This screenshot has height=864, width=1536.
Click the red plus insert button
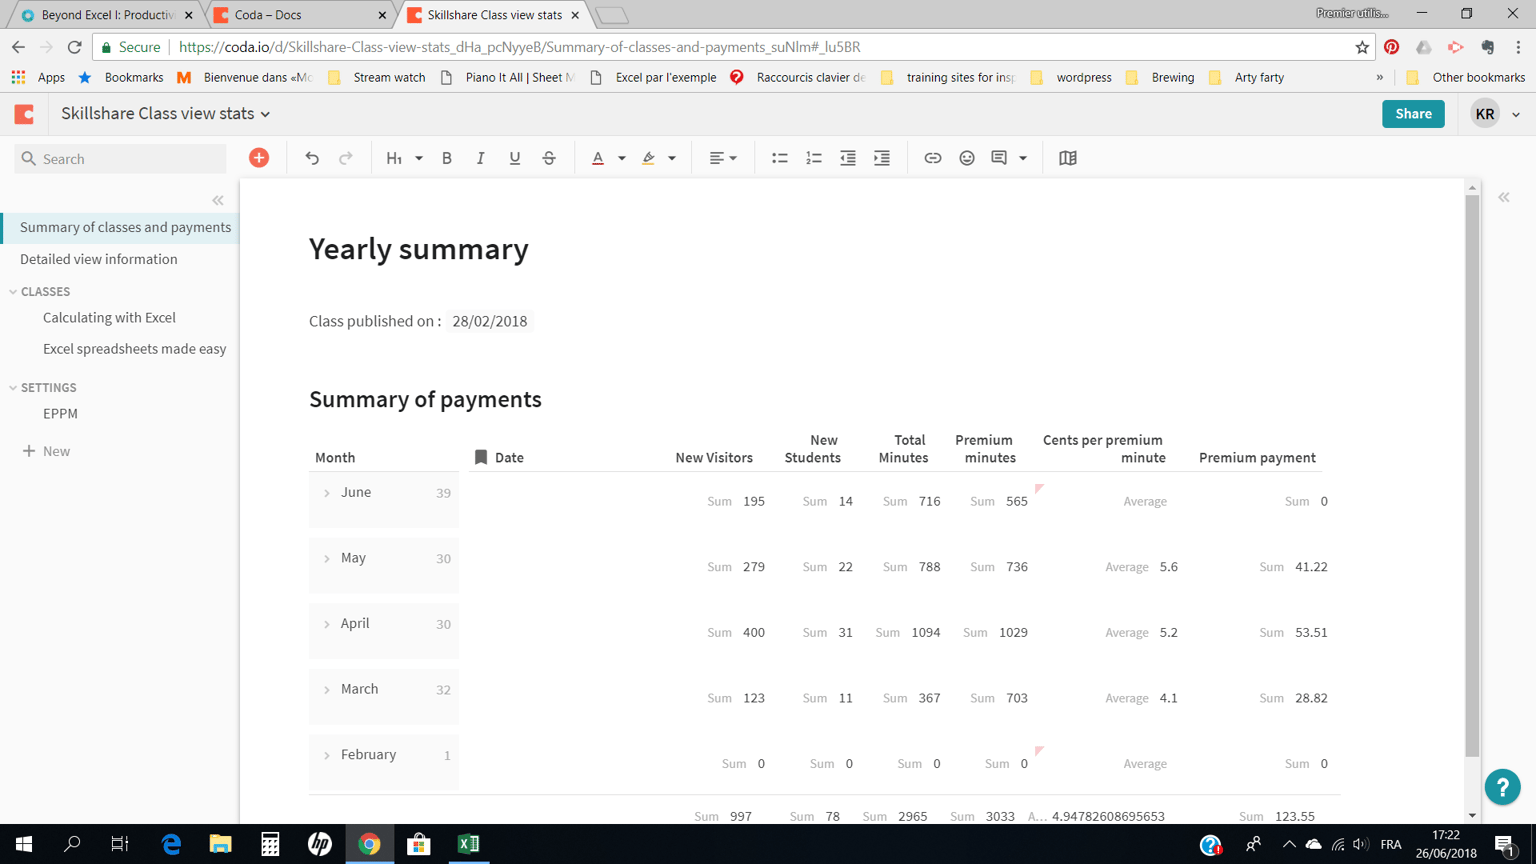(259, 158)
